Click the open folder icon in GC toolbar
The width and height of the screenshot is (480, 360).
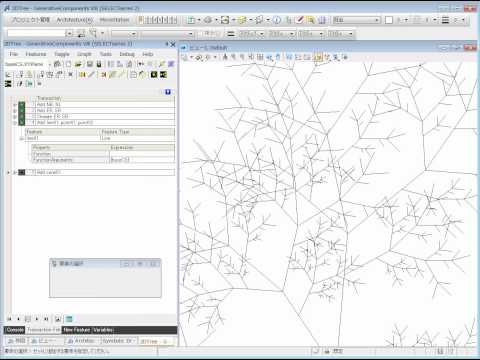(78, 64)
